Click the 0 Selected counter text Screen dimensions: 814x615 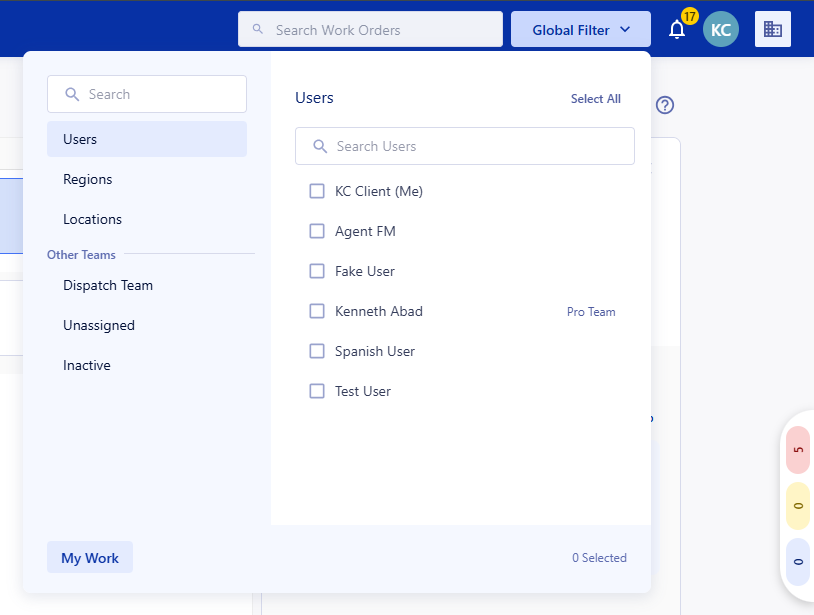599,558
